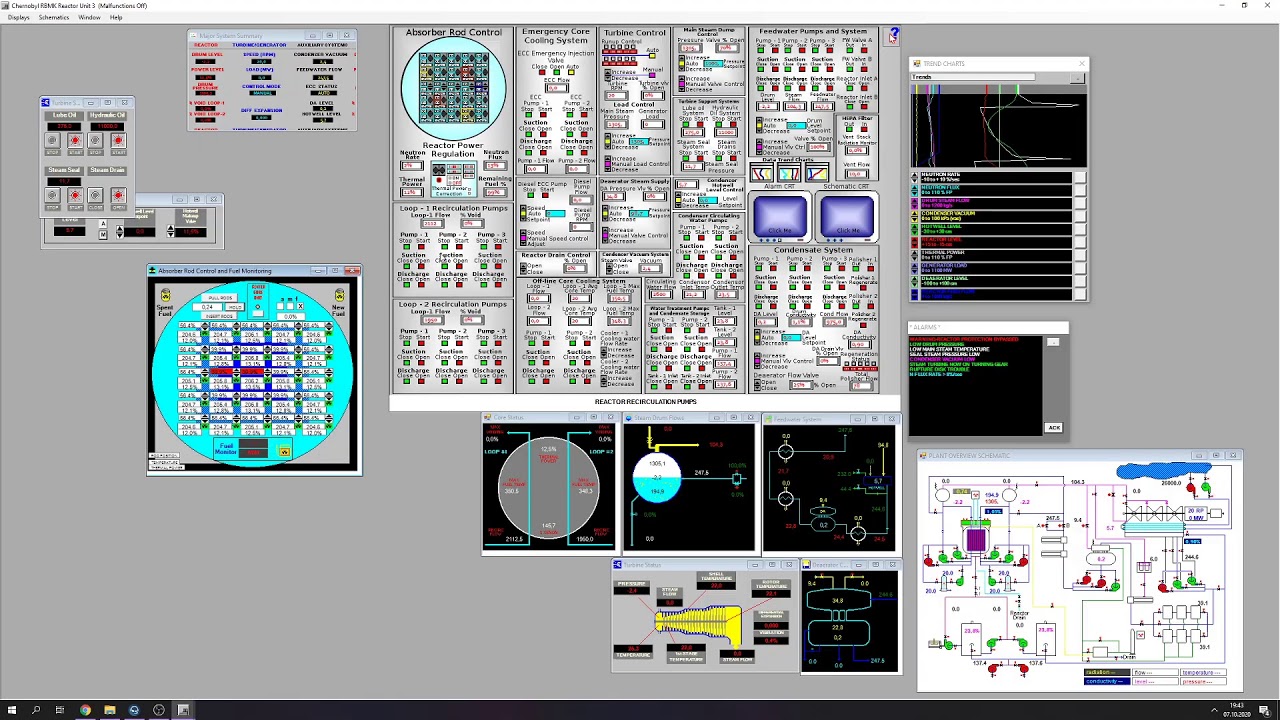
Task: Click the small button right of Trends dropdown
Action: point(1079,77)
